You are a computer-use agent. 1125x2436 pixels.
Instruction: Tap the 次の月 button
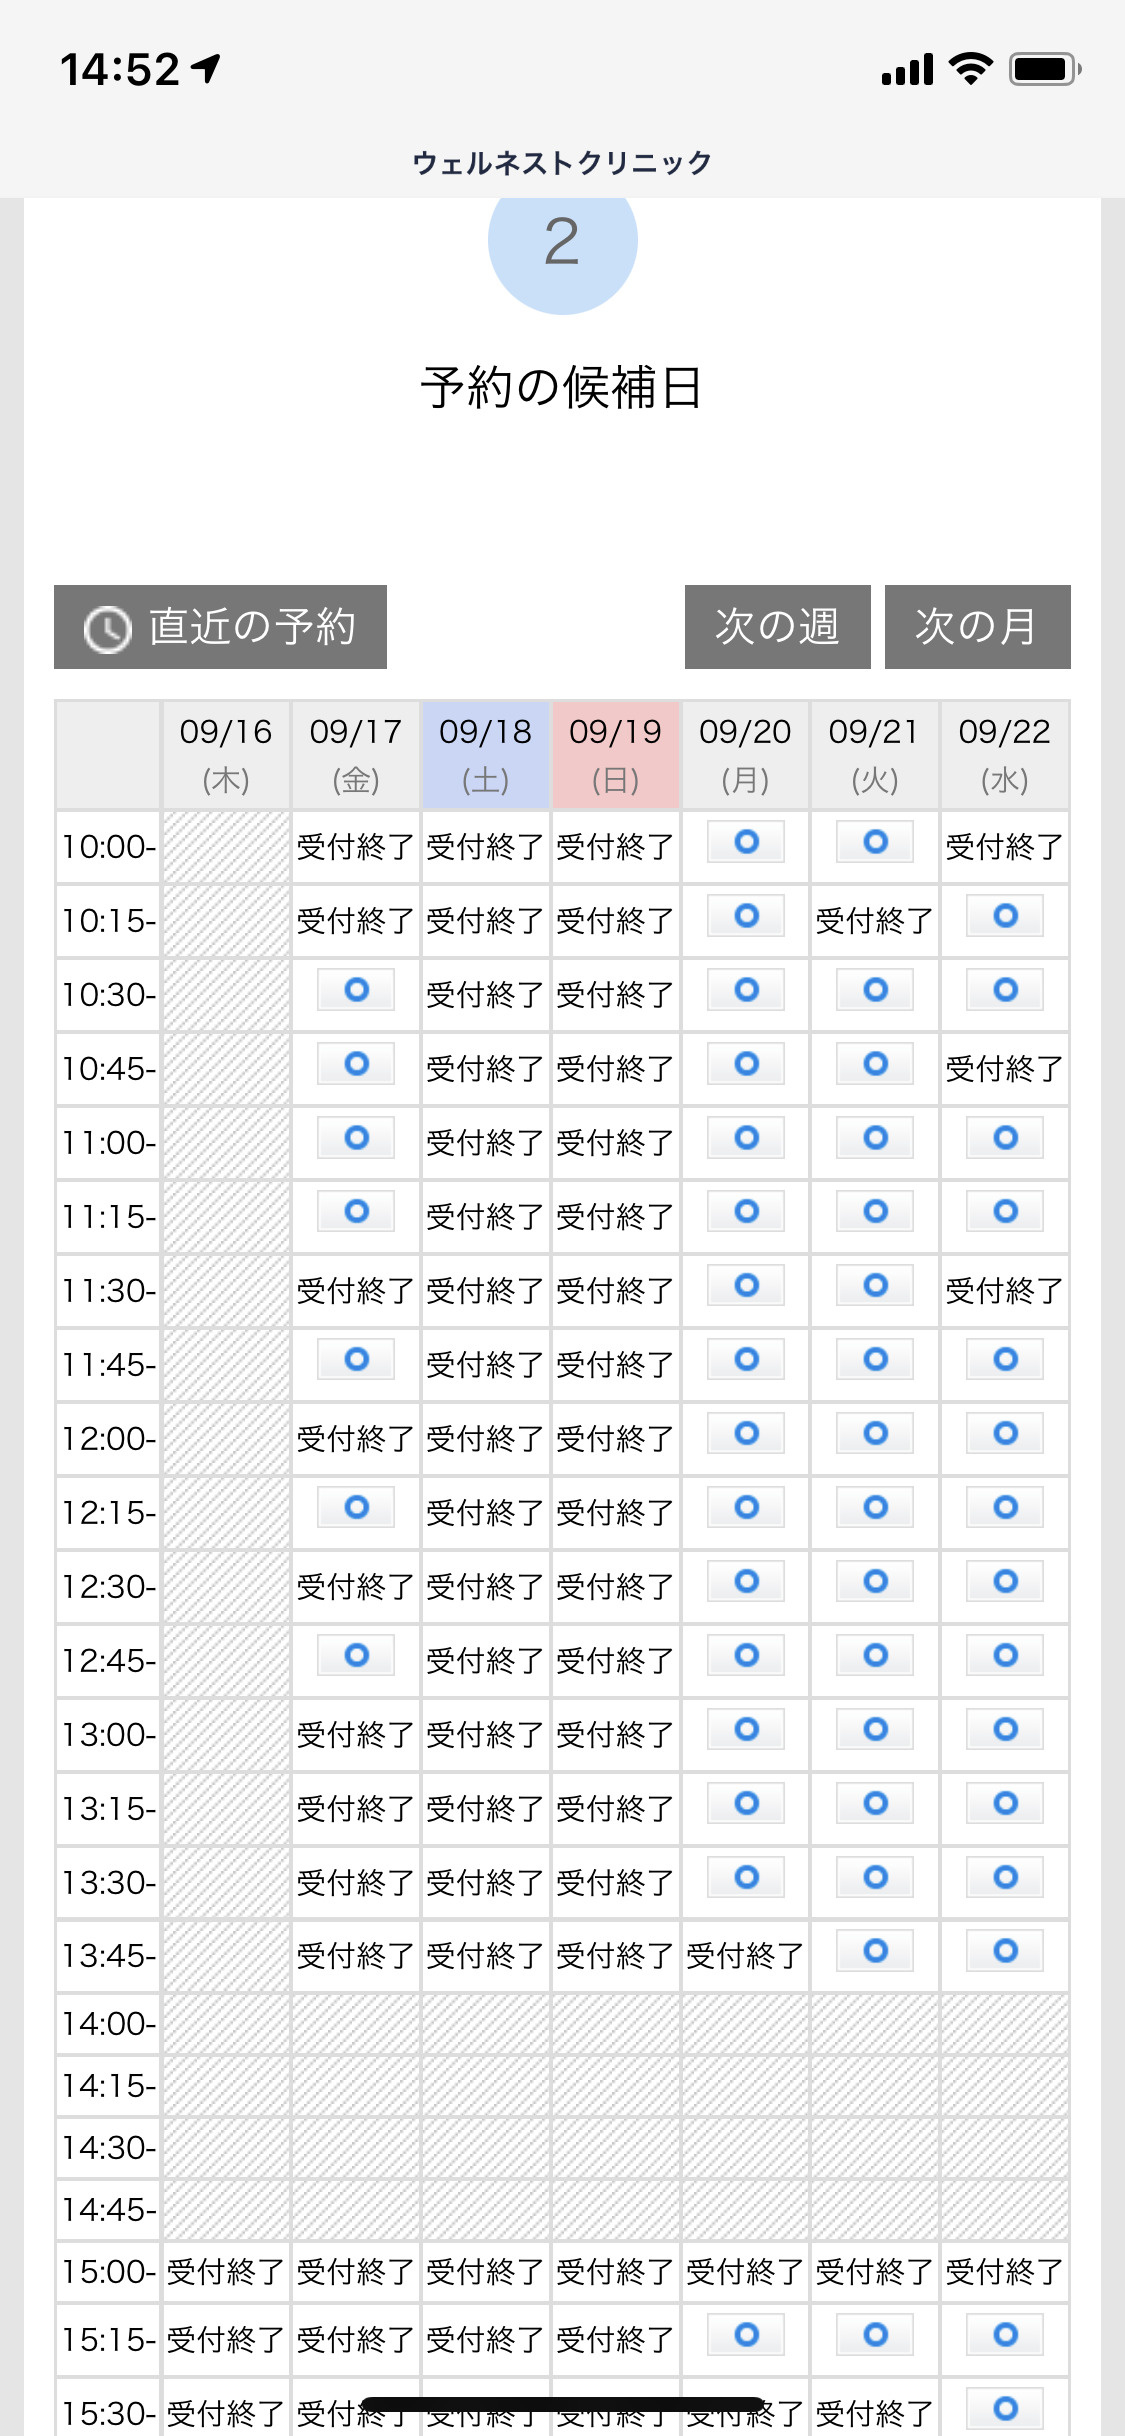point(977,627)
